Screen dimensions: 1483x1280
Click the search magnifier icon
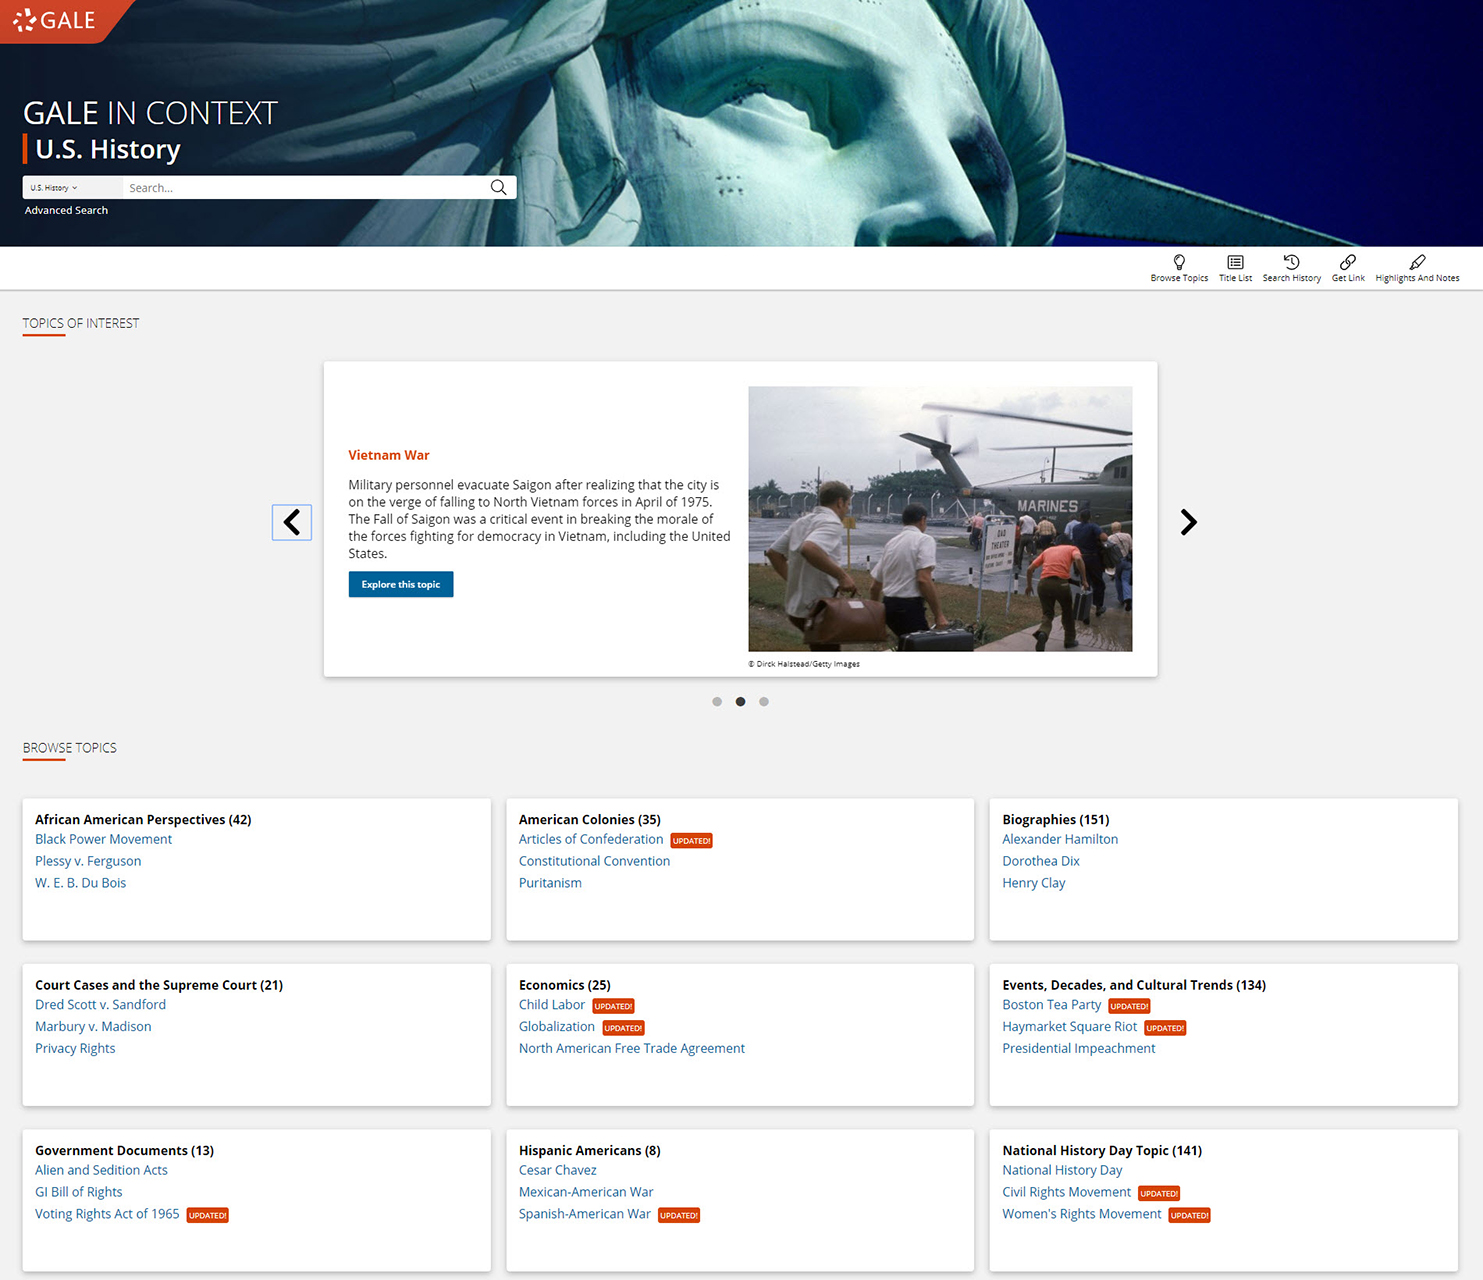point(498,187)
